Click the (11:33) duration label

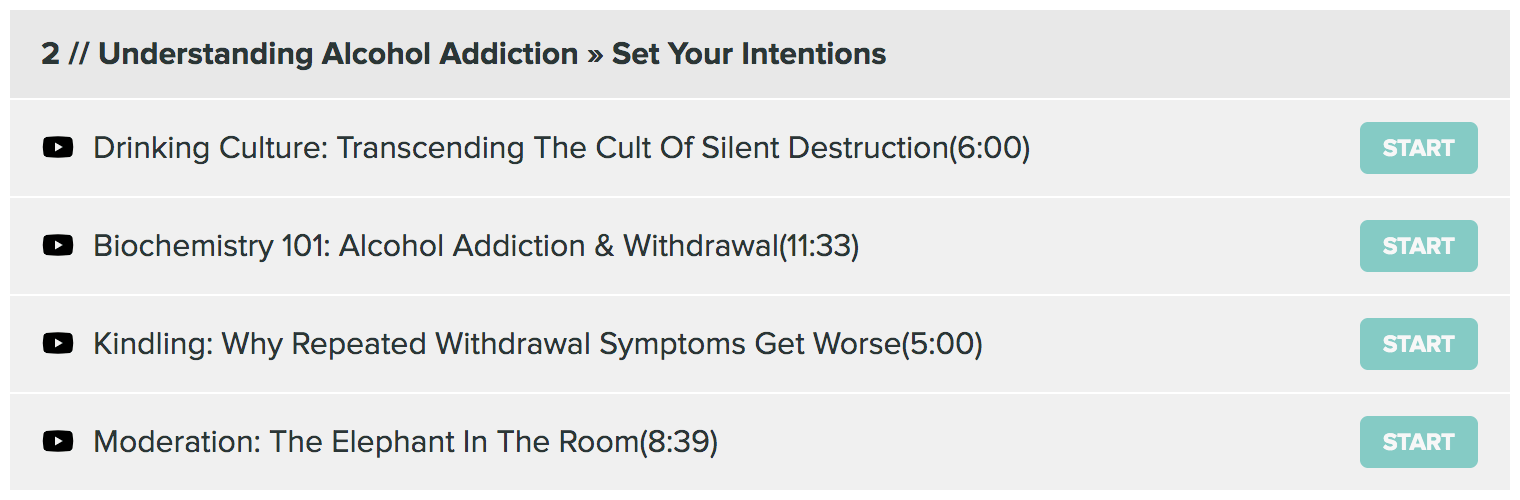click(819, 246)
